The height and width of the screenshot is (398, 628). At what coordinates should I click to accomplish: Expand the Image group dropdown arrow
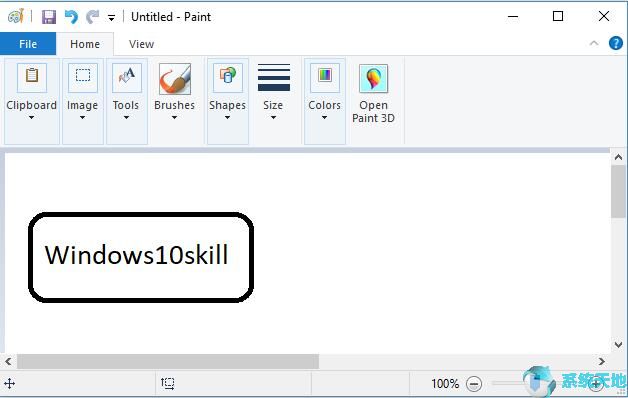[x=82, y=117]
